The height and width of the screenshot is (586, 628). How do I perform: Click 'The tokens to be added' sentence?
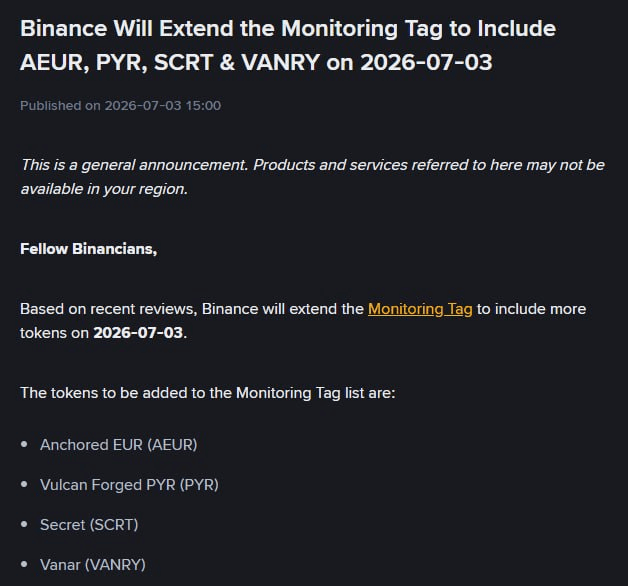click(x=207, y=393)
